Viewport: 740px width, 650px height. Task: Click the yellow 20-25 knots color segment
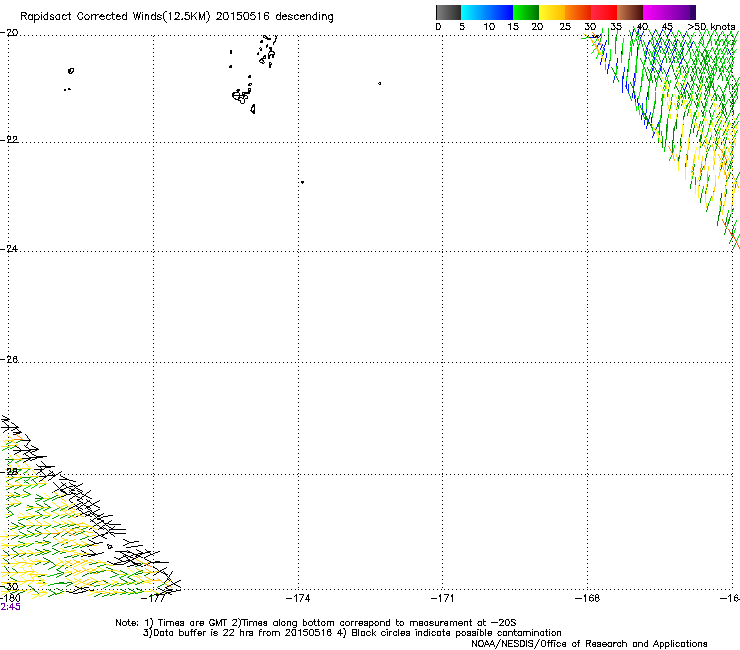[552, 12]
